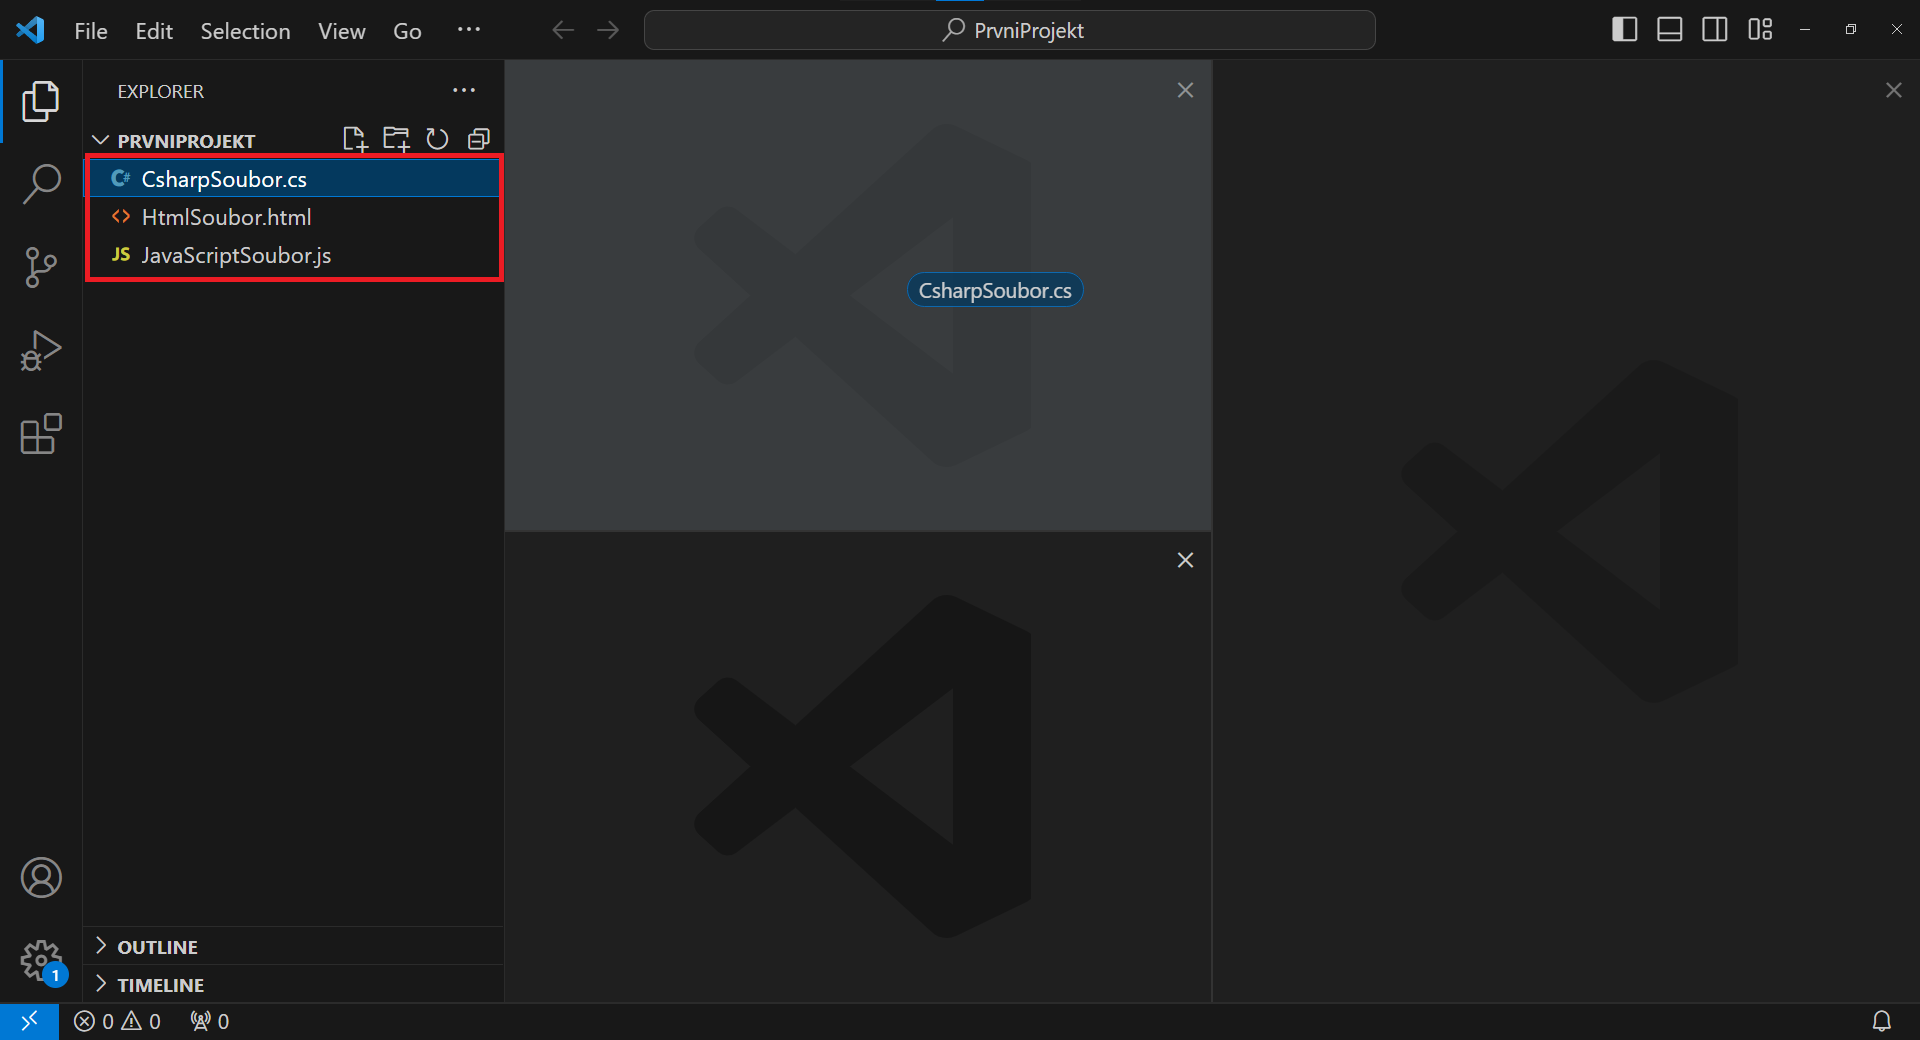Click the PrvniProjekt command center search bar
The image size is (1920, 1040).
[1009, 30]
